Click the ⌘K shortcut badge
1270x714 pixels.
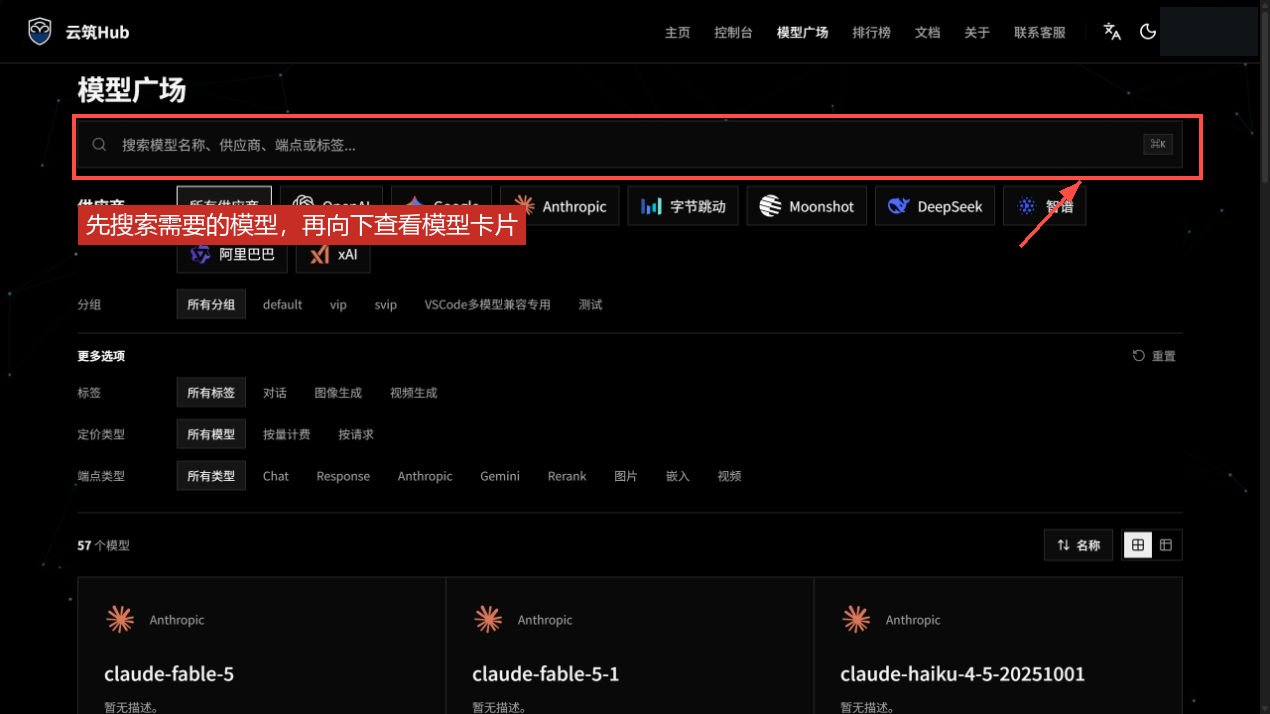(1158, 145)
